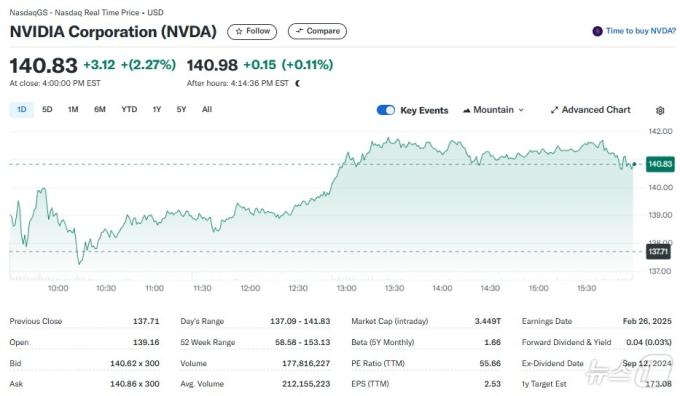Click the 140.83 current price chart label
The image size is (680, 396).
click(x=660, y=164)
